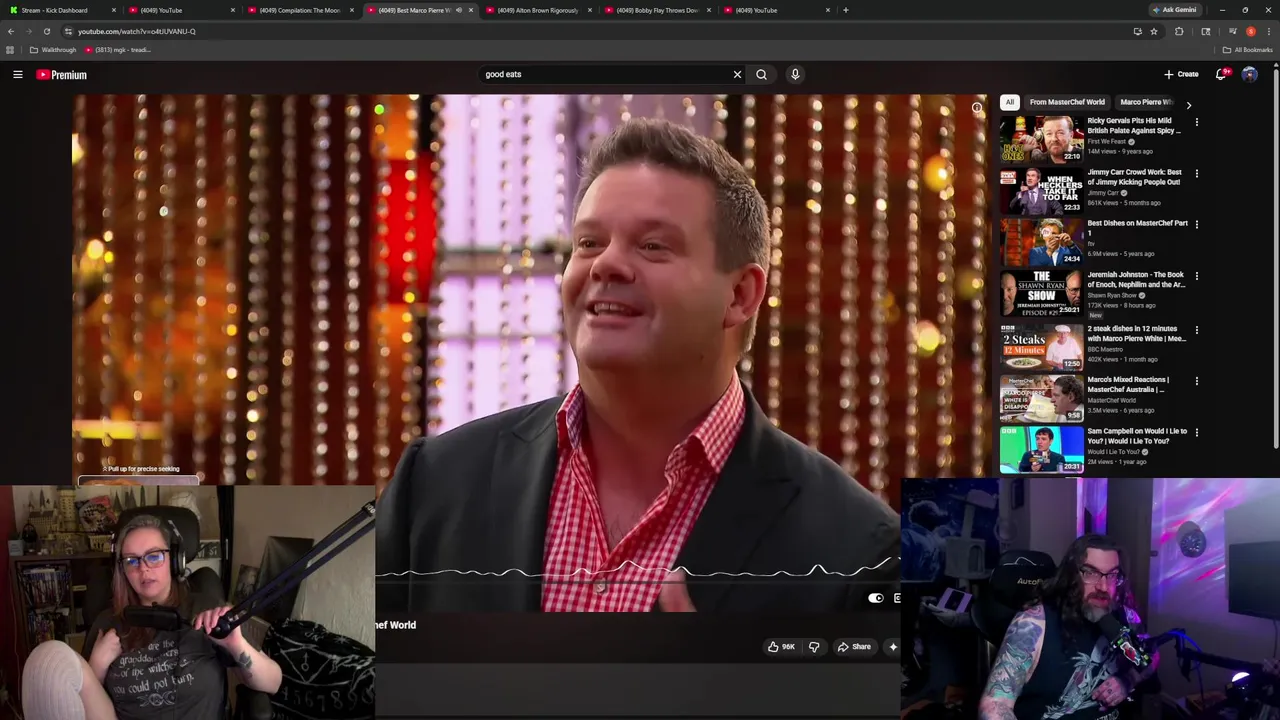Go to YouTube Premium home logo

62,74
